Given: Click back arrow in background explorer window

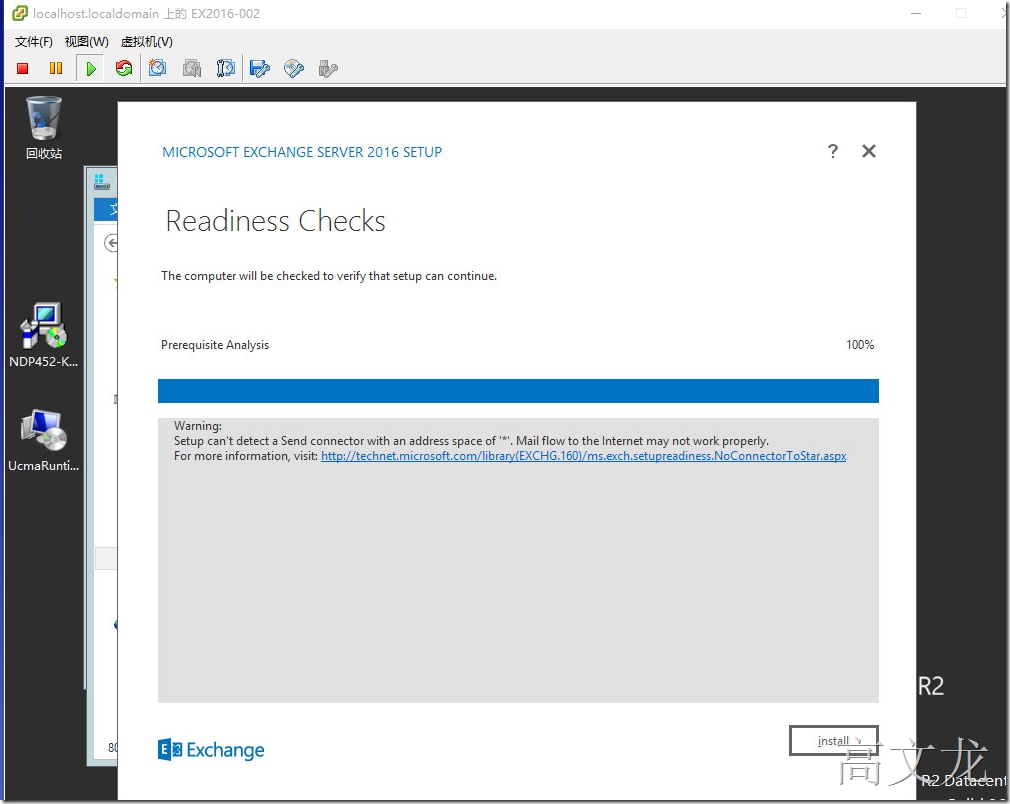Looking at the screenshot, I should (x=111, y=243).
